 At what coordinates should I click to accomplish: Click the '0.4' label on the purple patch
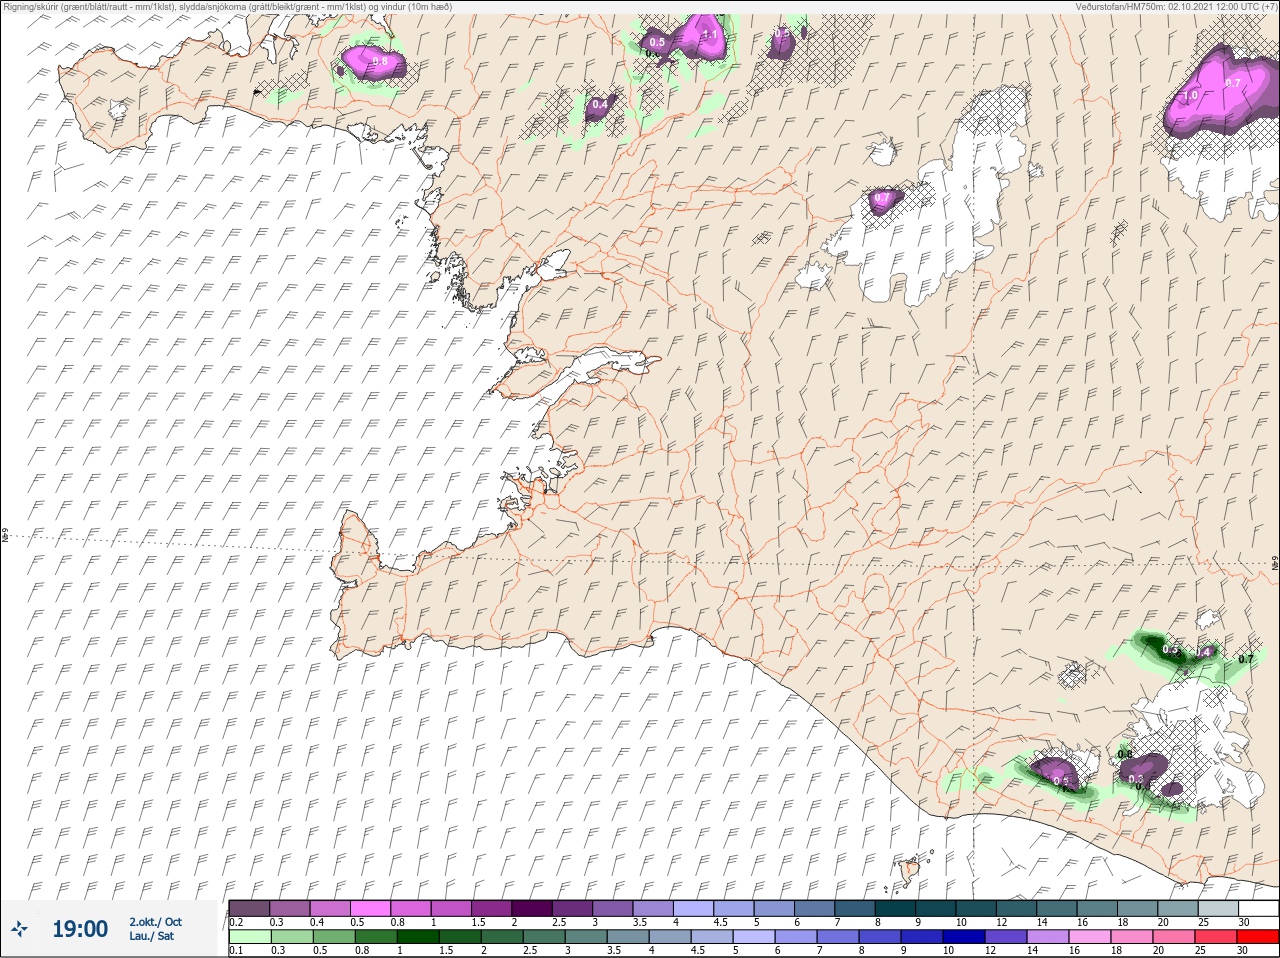(600, 104)
